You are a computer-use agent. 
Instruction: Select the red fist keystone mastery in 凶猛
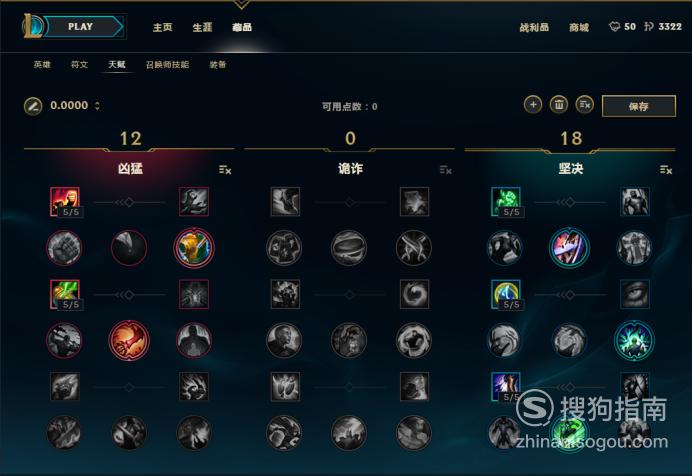click(129, 340)
